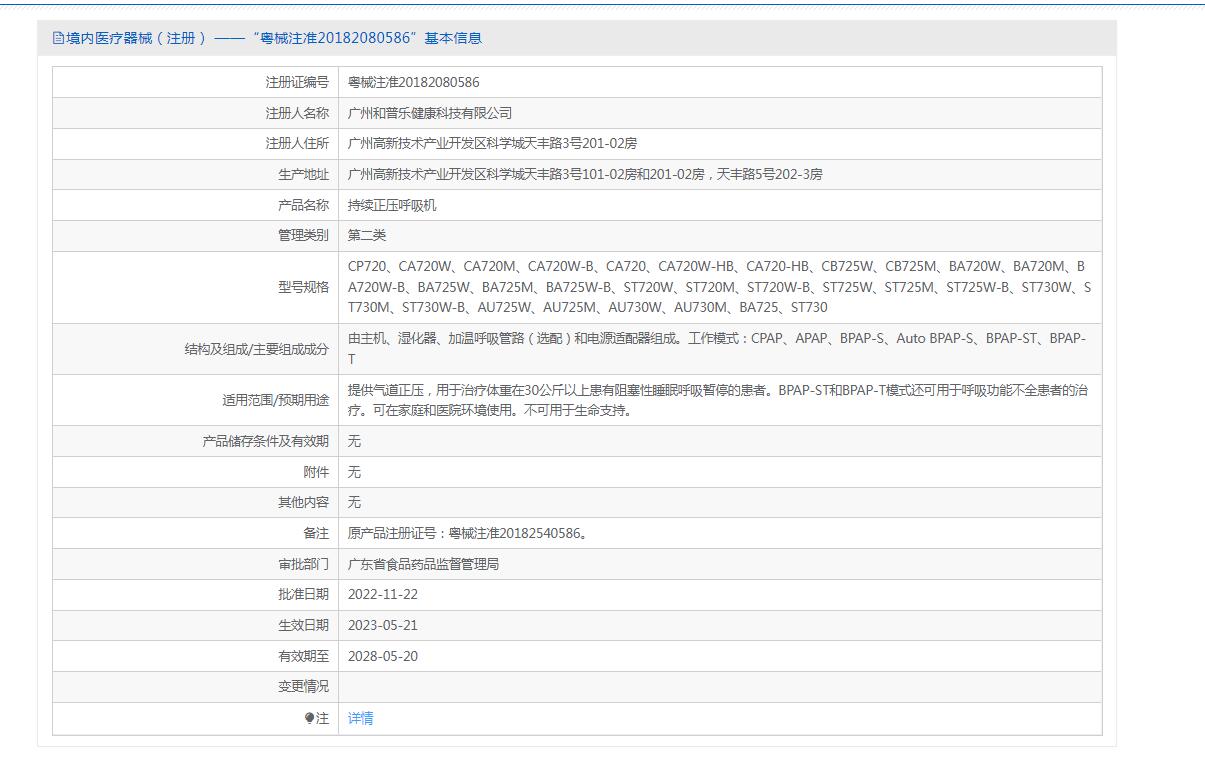
Task: Click the 注册人住所 address value ending 3号201-02房
Action: coord(492,144)
